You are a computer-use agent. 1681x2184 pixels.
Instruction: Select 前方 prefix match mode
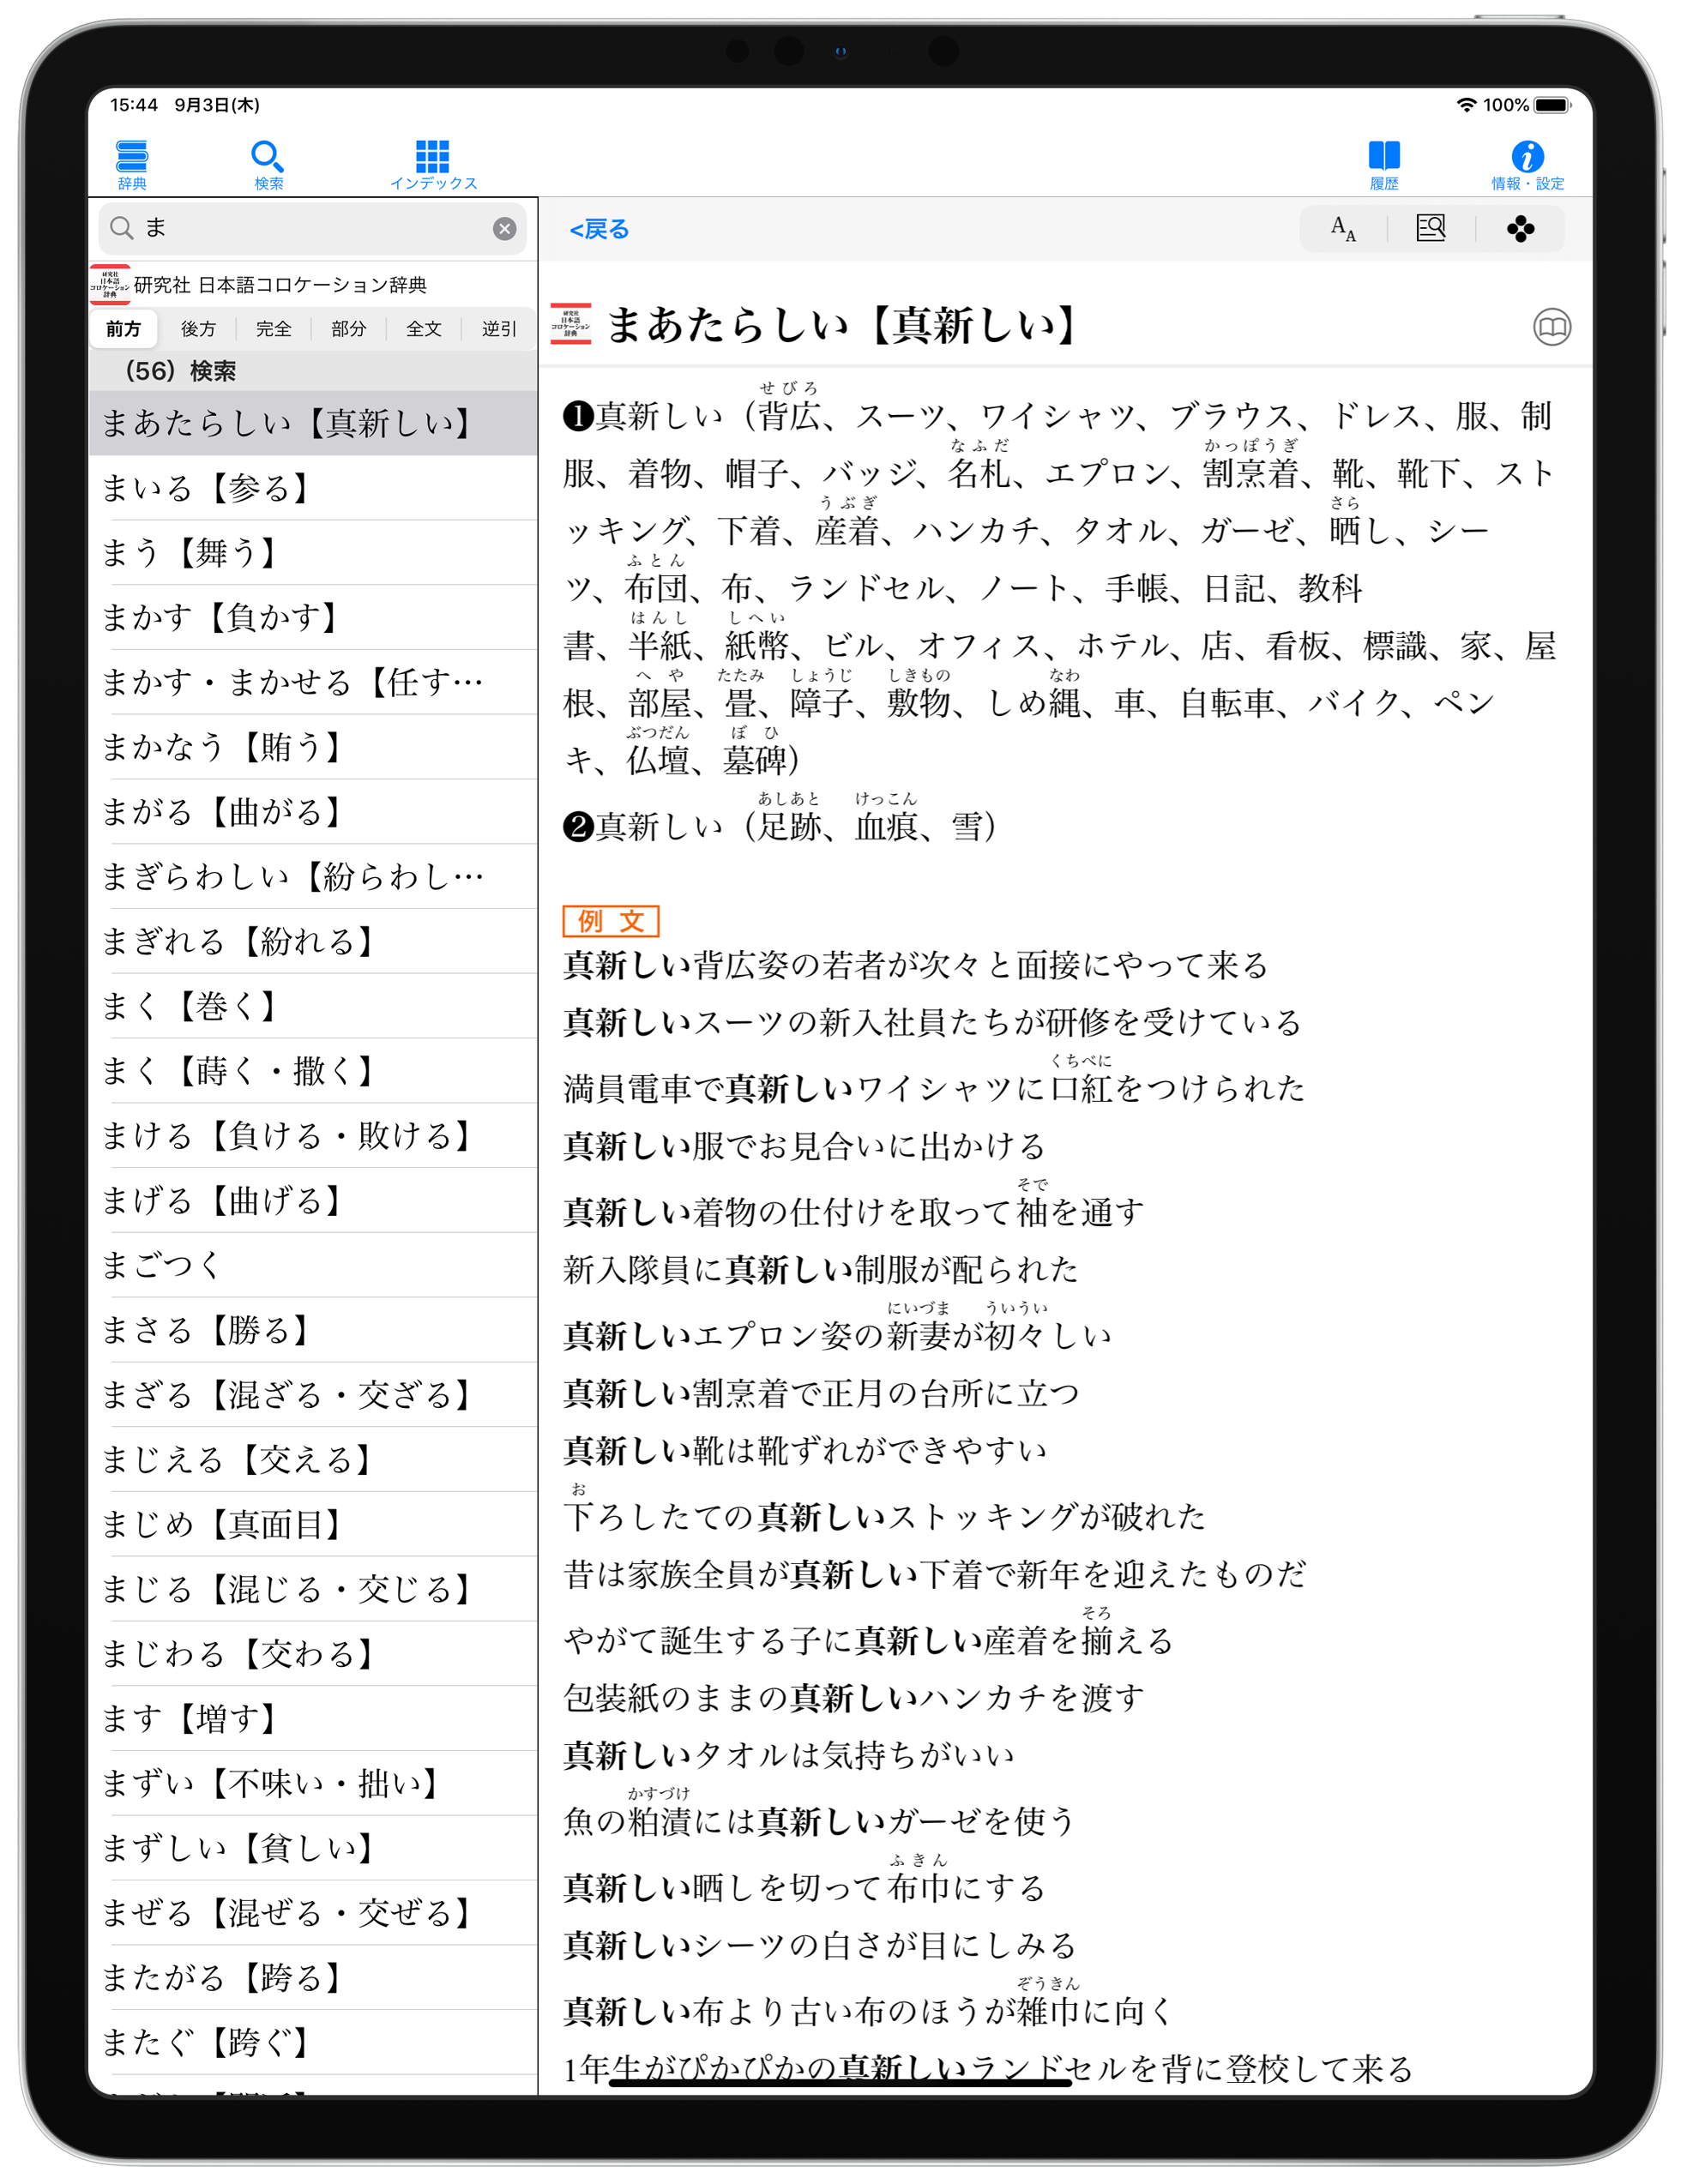(124, 329)
